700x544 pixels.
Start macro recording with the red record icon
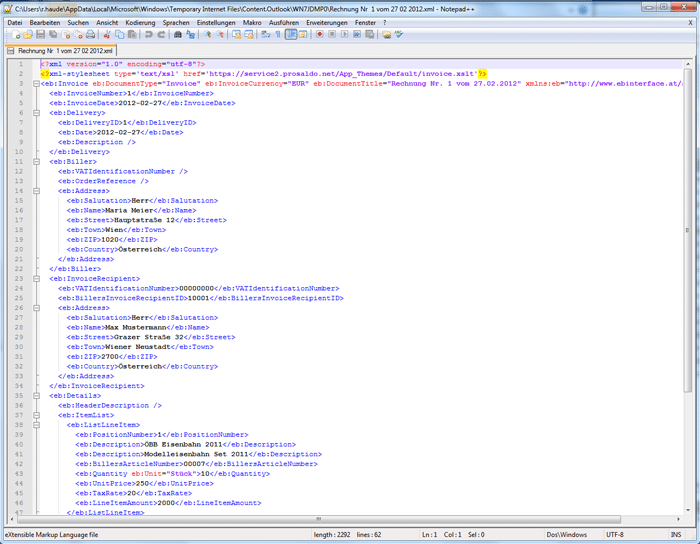point(320,35)
